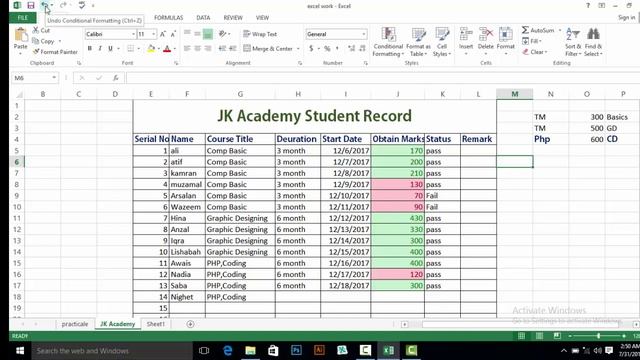Viewport: 640px width, 360px height.
Task: Switch to the VIEW tab
Action: [x=262, y=18]
